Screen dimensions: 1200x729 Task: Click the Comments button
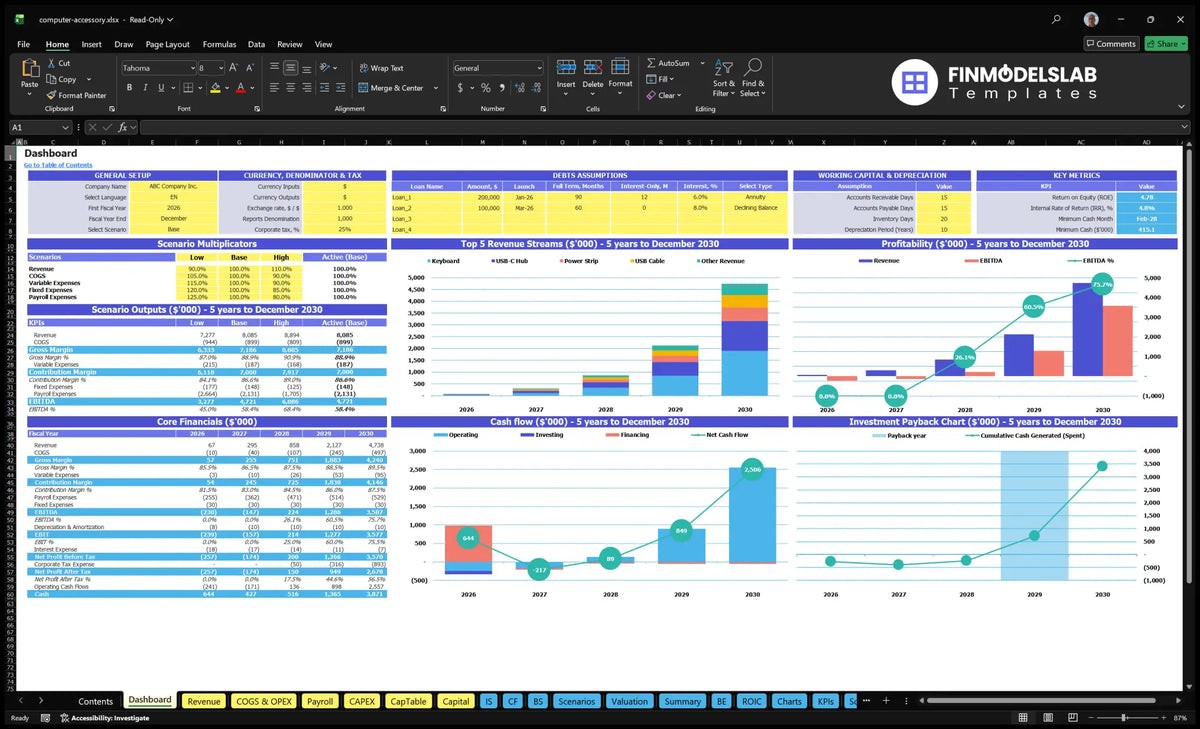[1111, 43]
